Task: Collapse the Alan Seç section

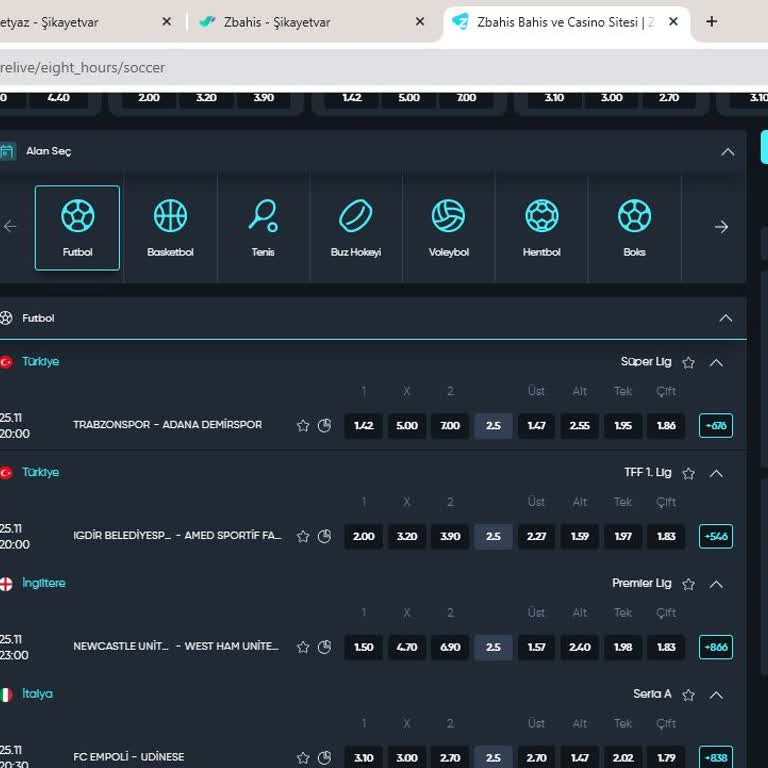Action: (727, 152)
